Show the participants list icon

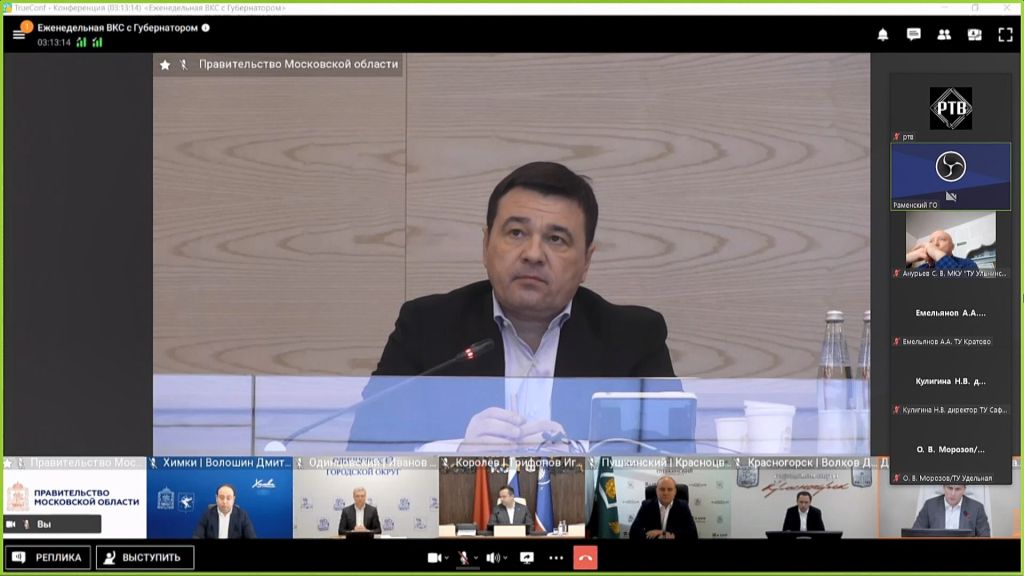pyautogui.click(x=944, y=35)
